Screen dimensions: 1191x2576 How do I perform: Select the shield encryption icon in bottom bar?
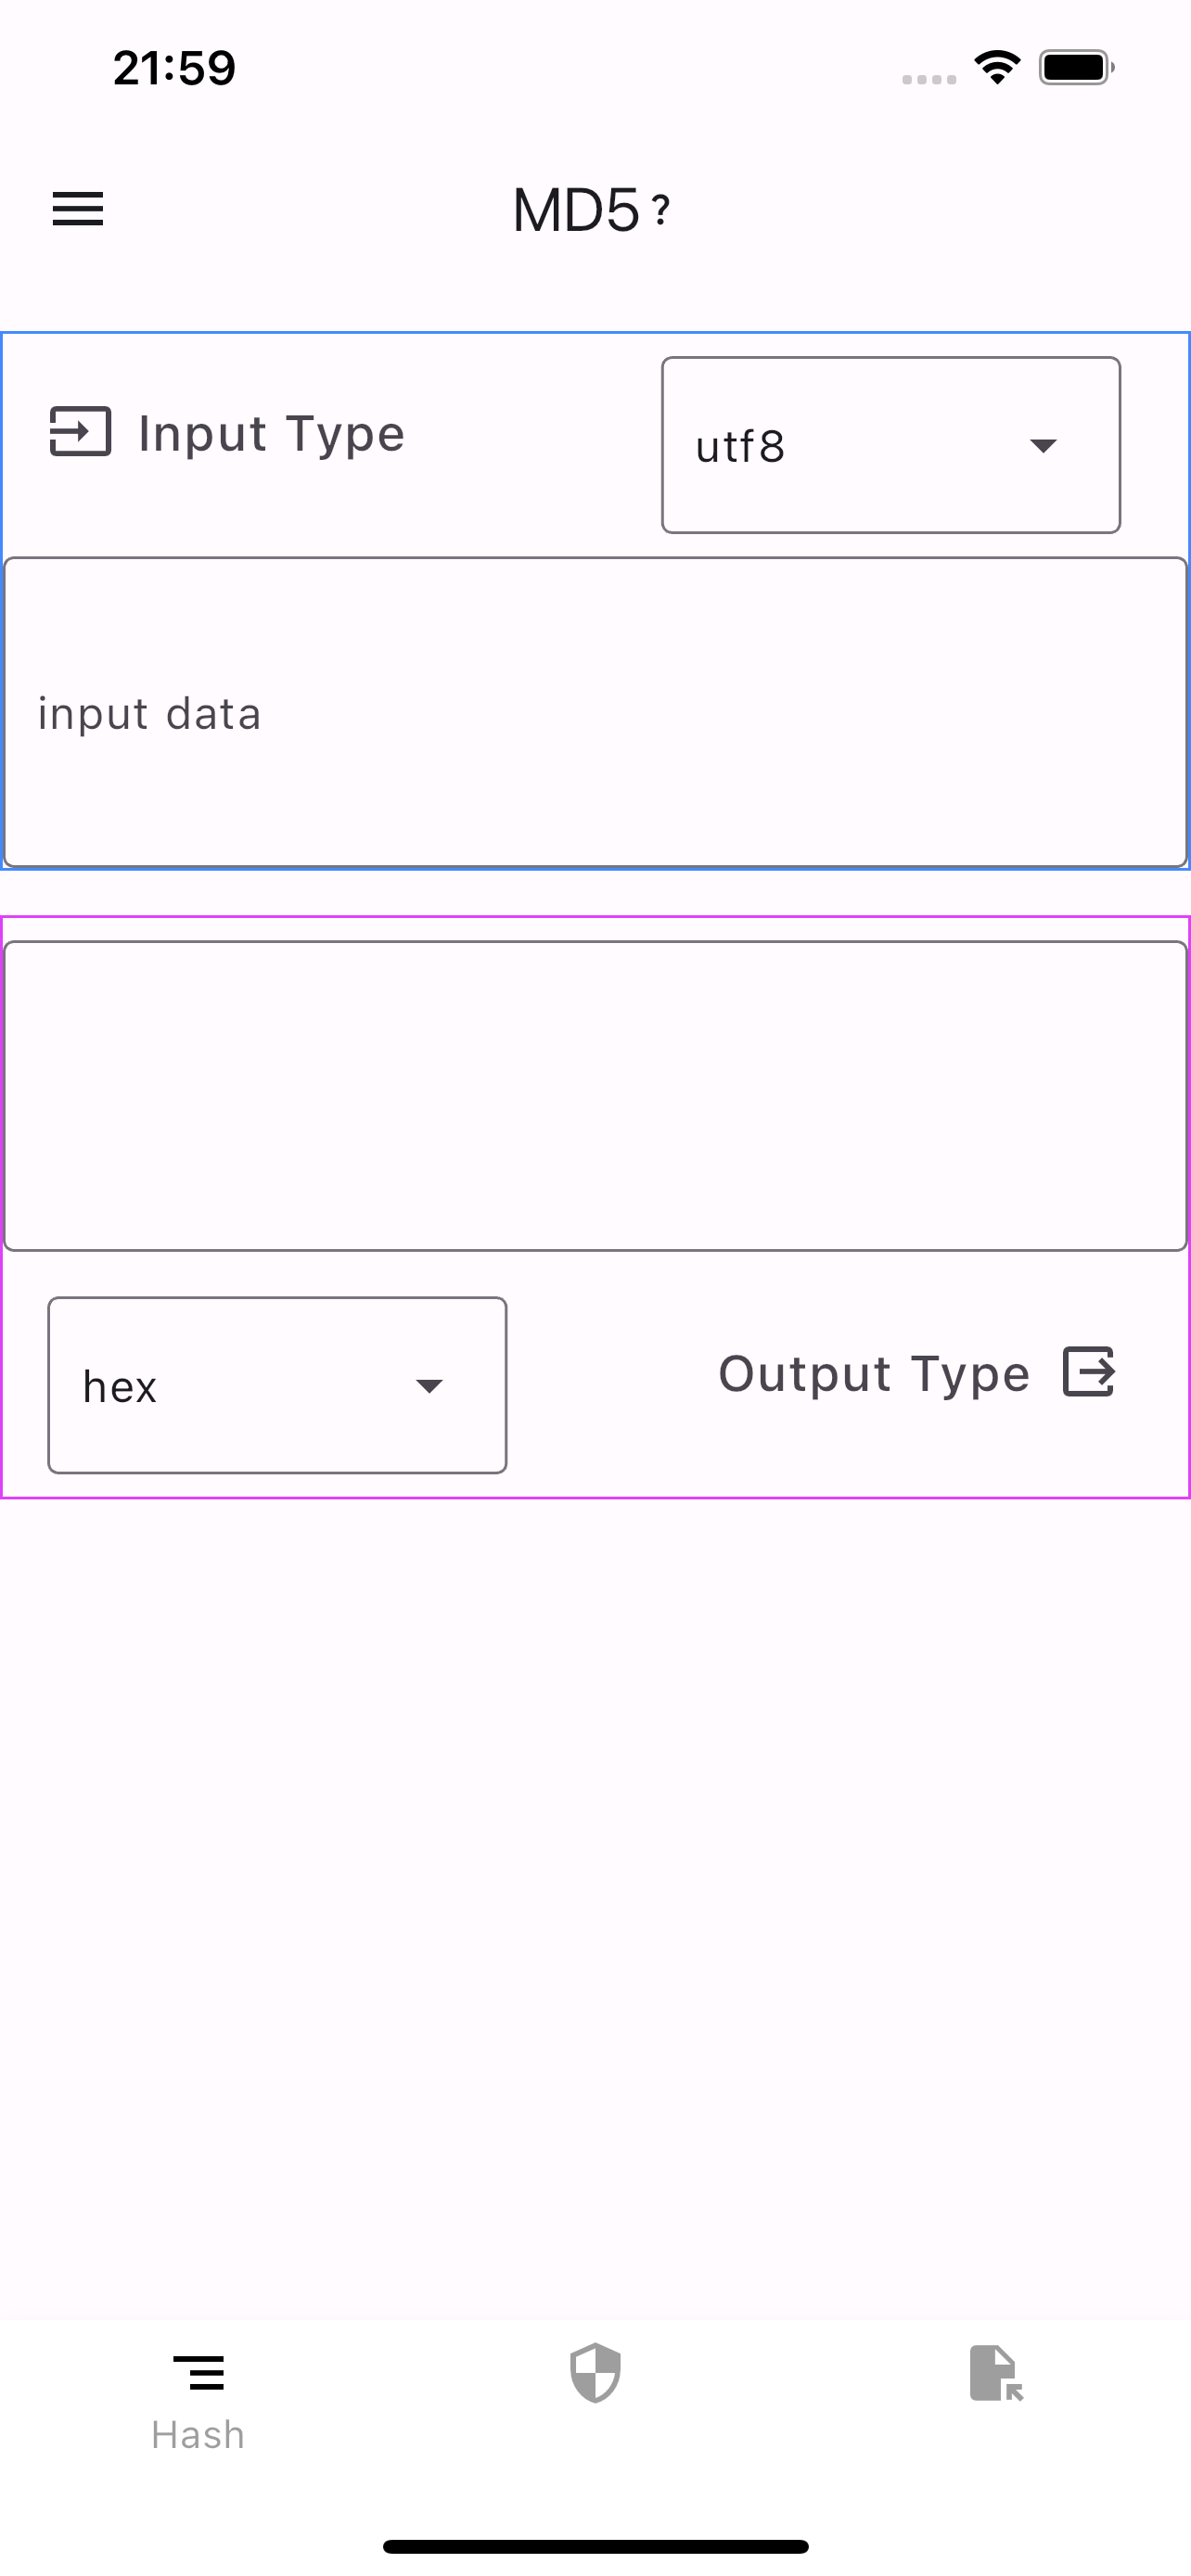point(594,2371)
